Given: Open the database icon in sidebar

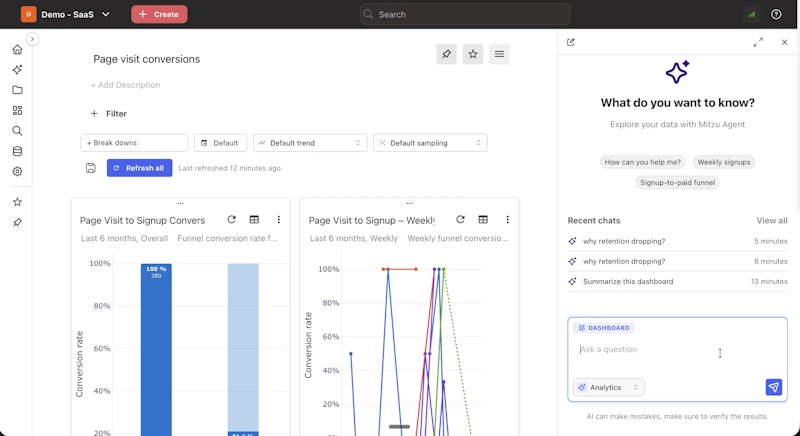Looking at the screenshot, I should [x=17, y=151].
